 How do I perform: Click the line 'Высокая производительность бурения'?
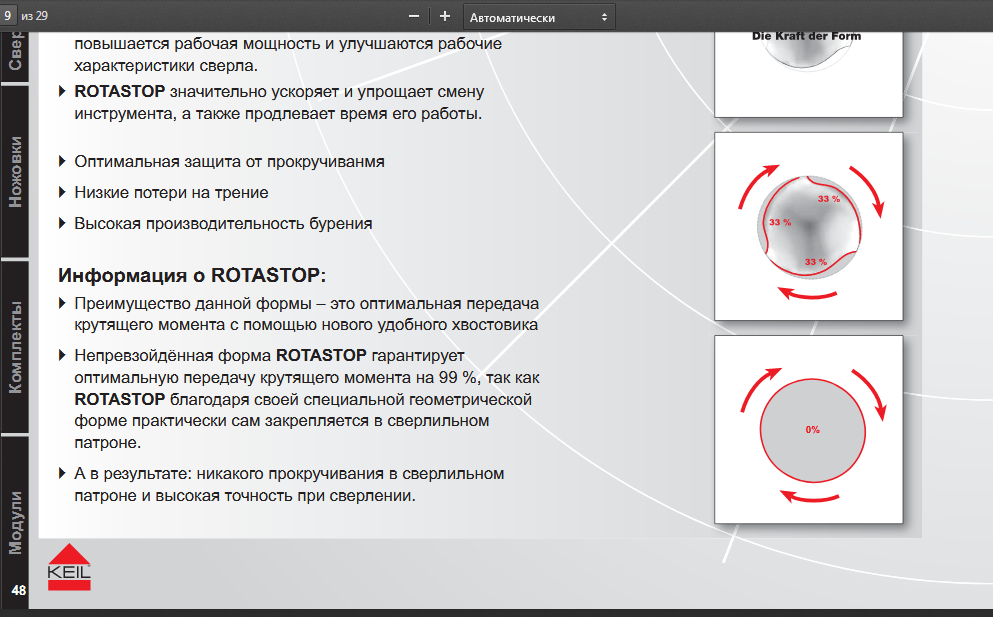pyautogui.click(x=223, y=224)
